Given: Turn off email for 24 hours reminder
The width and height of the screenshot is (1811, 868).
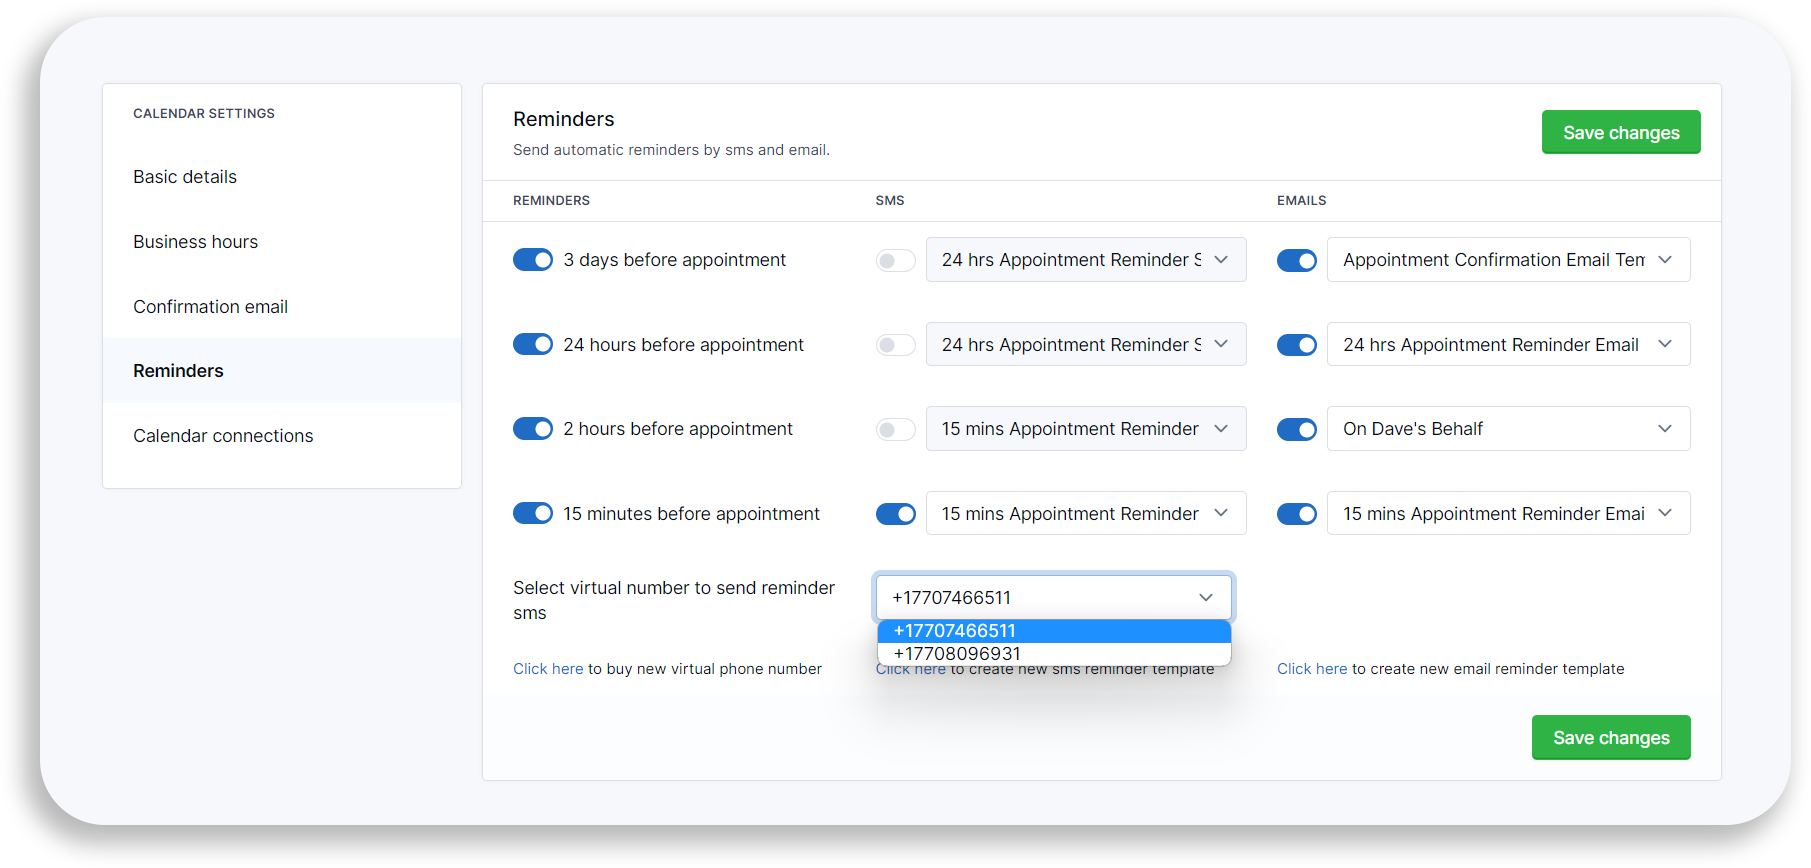Looking at the screenshot, I should point(1296,345).
